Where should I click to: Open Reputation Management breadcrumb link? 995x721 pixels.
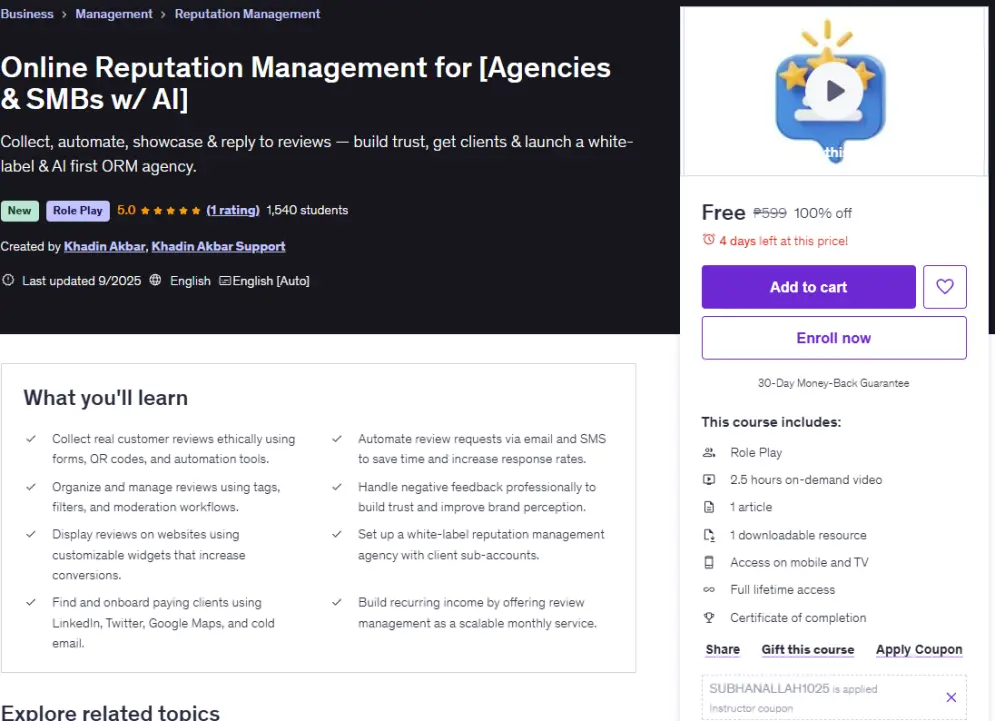coord(247,14)
